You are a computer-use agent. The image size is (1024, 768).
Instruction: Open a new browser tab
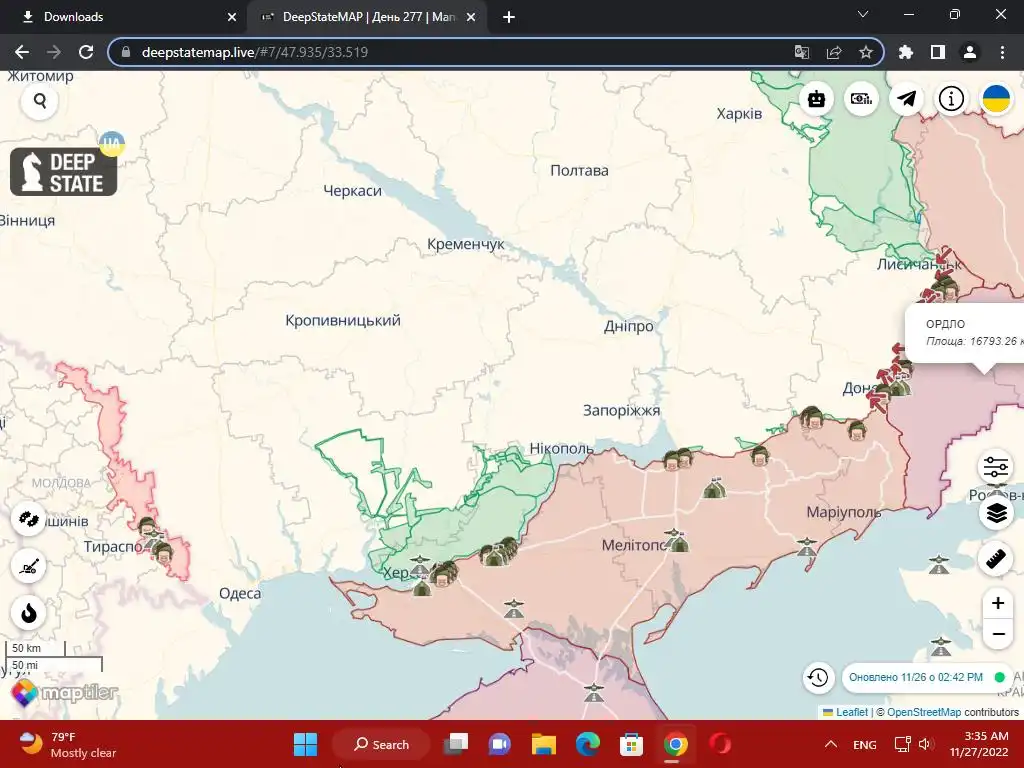click(x=509, y=17)
